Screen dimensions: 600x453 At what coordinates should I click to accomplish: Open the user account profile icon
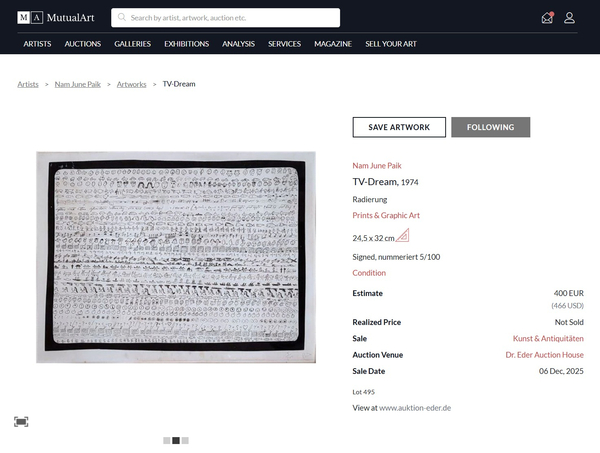coord(570,18)
